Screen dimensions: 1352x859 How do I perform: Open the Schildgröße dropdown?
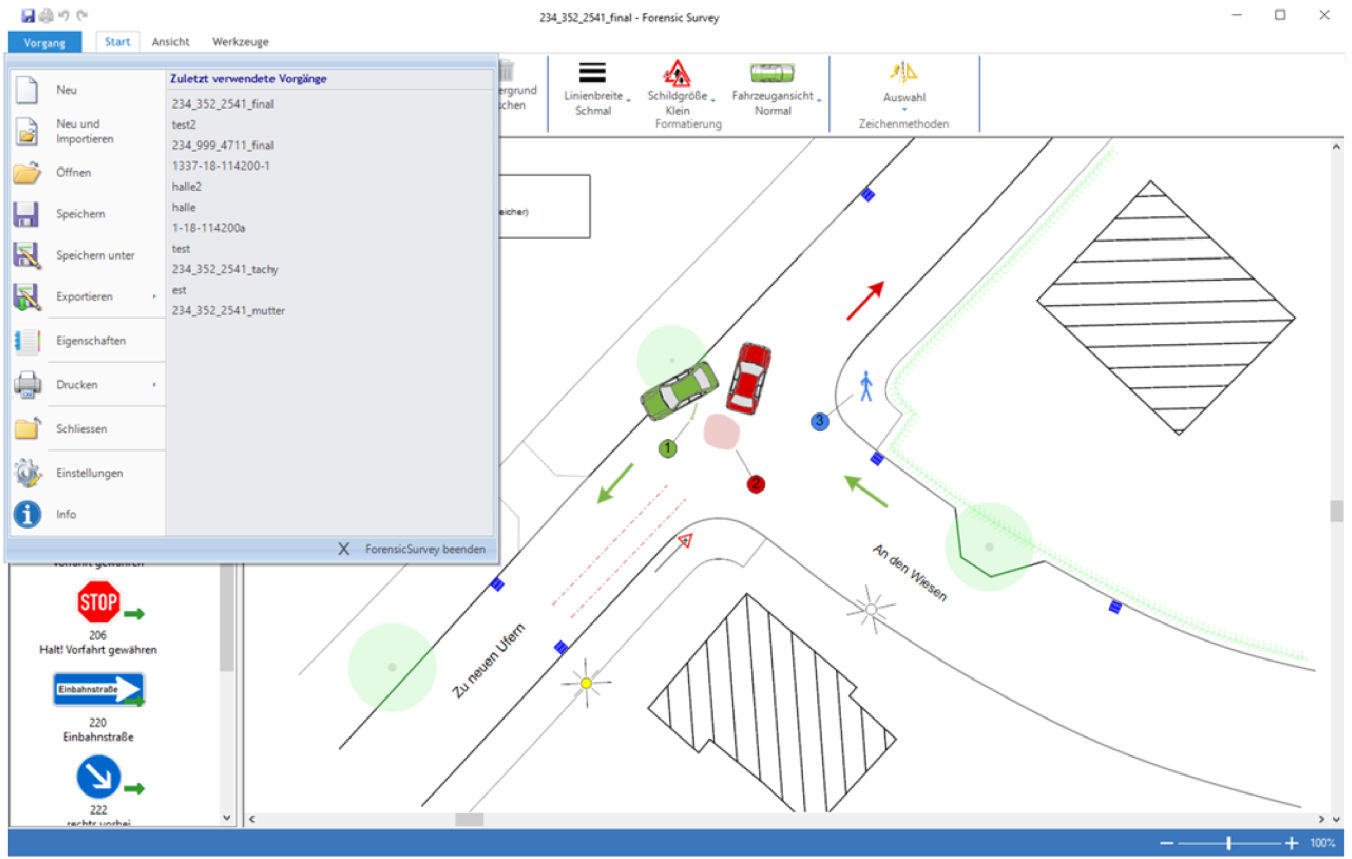(x=677, y=96)
